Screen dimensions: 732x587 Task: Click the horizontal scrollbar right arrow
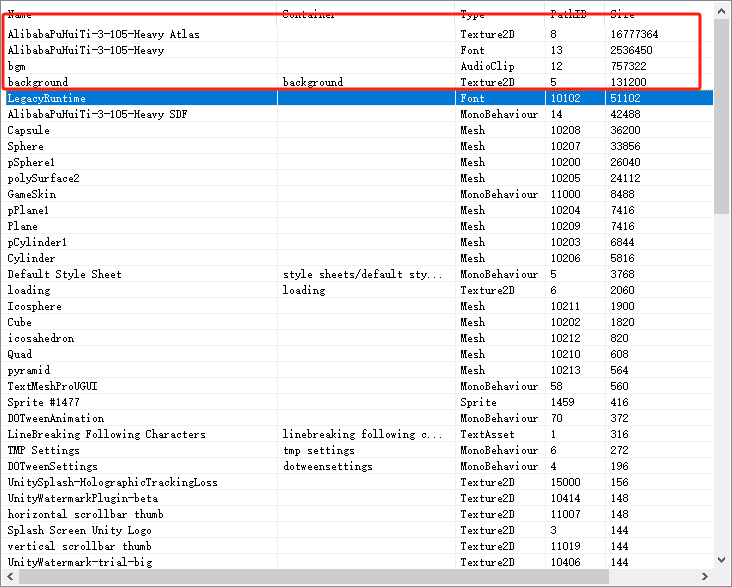point(705,576)
